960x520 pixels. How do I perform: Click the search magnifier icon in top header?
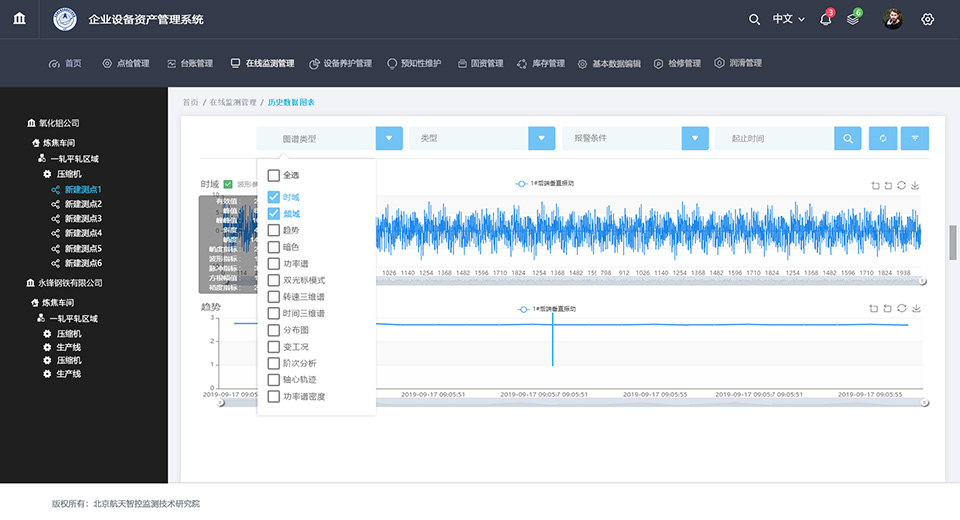[755, 19]
